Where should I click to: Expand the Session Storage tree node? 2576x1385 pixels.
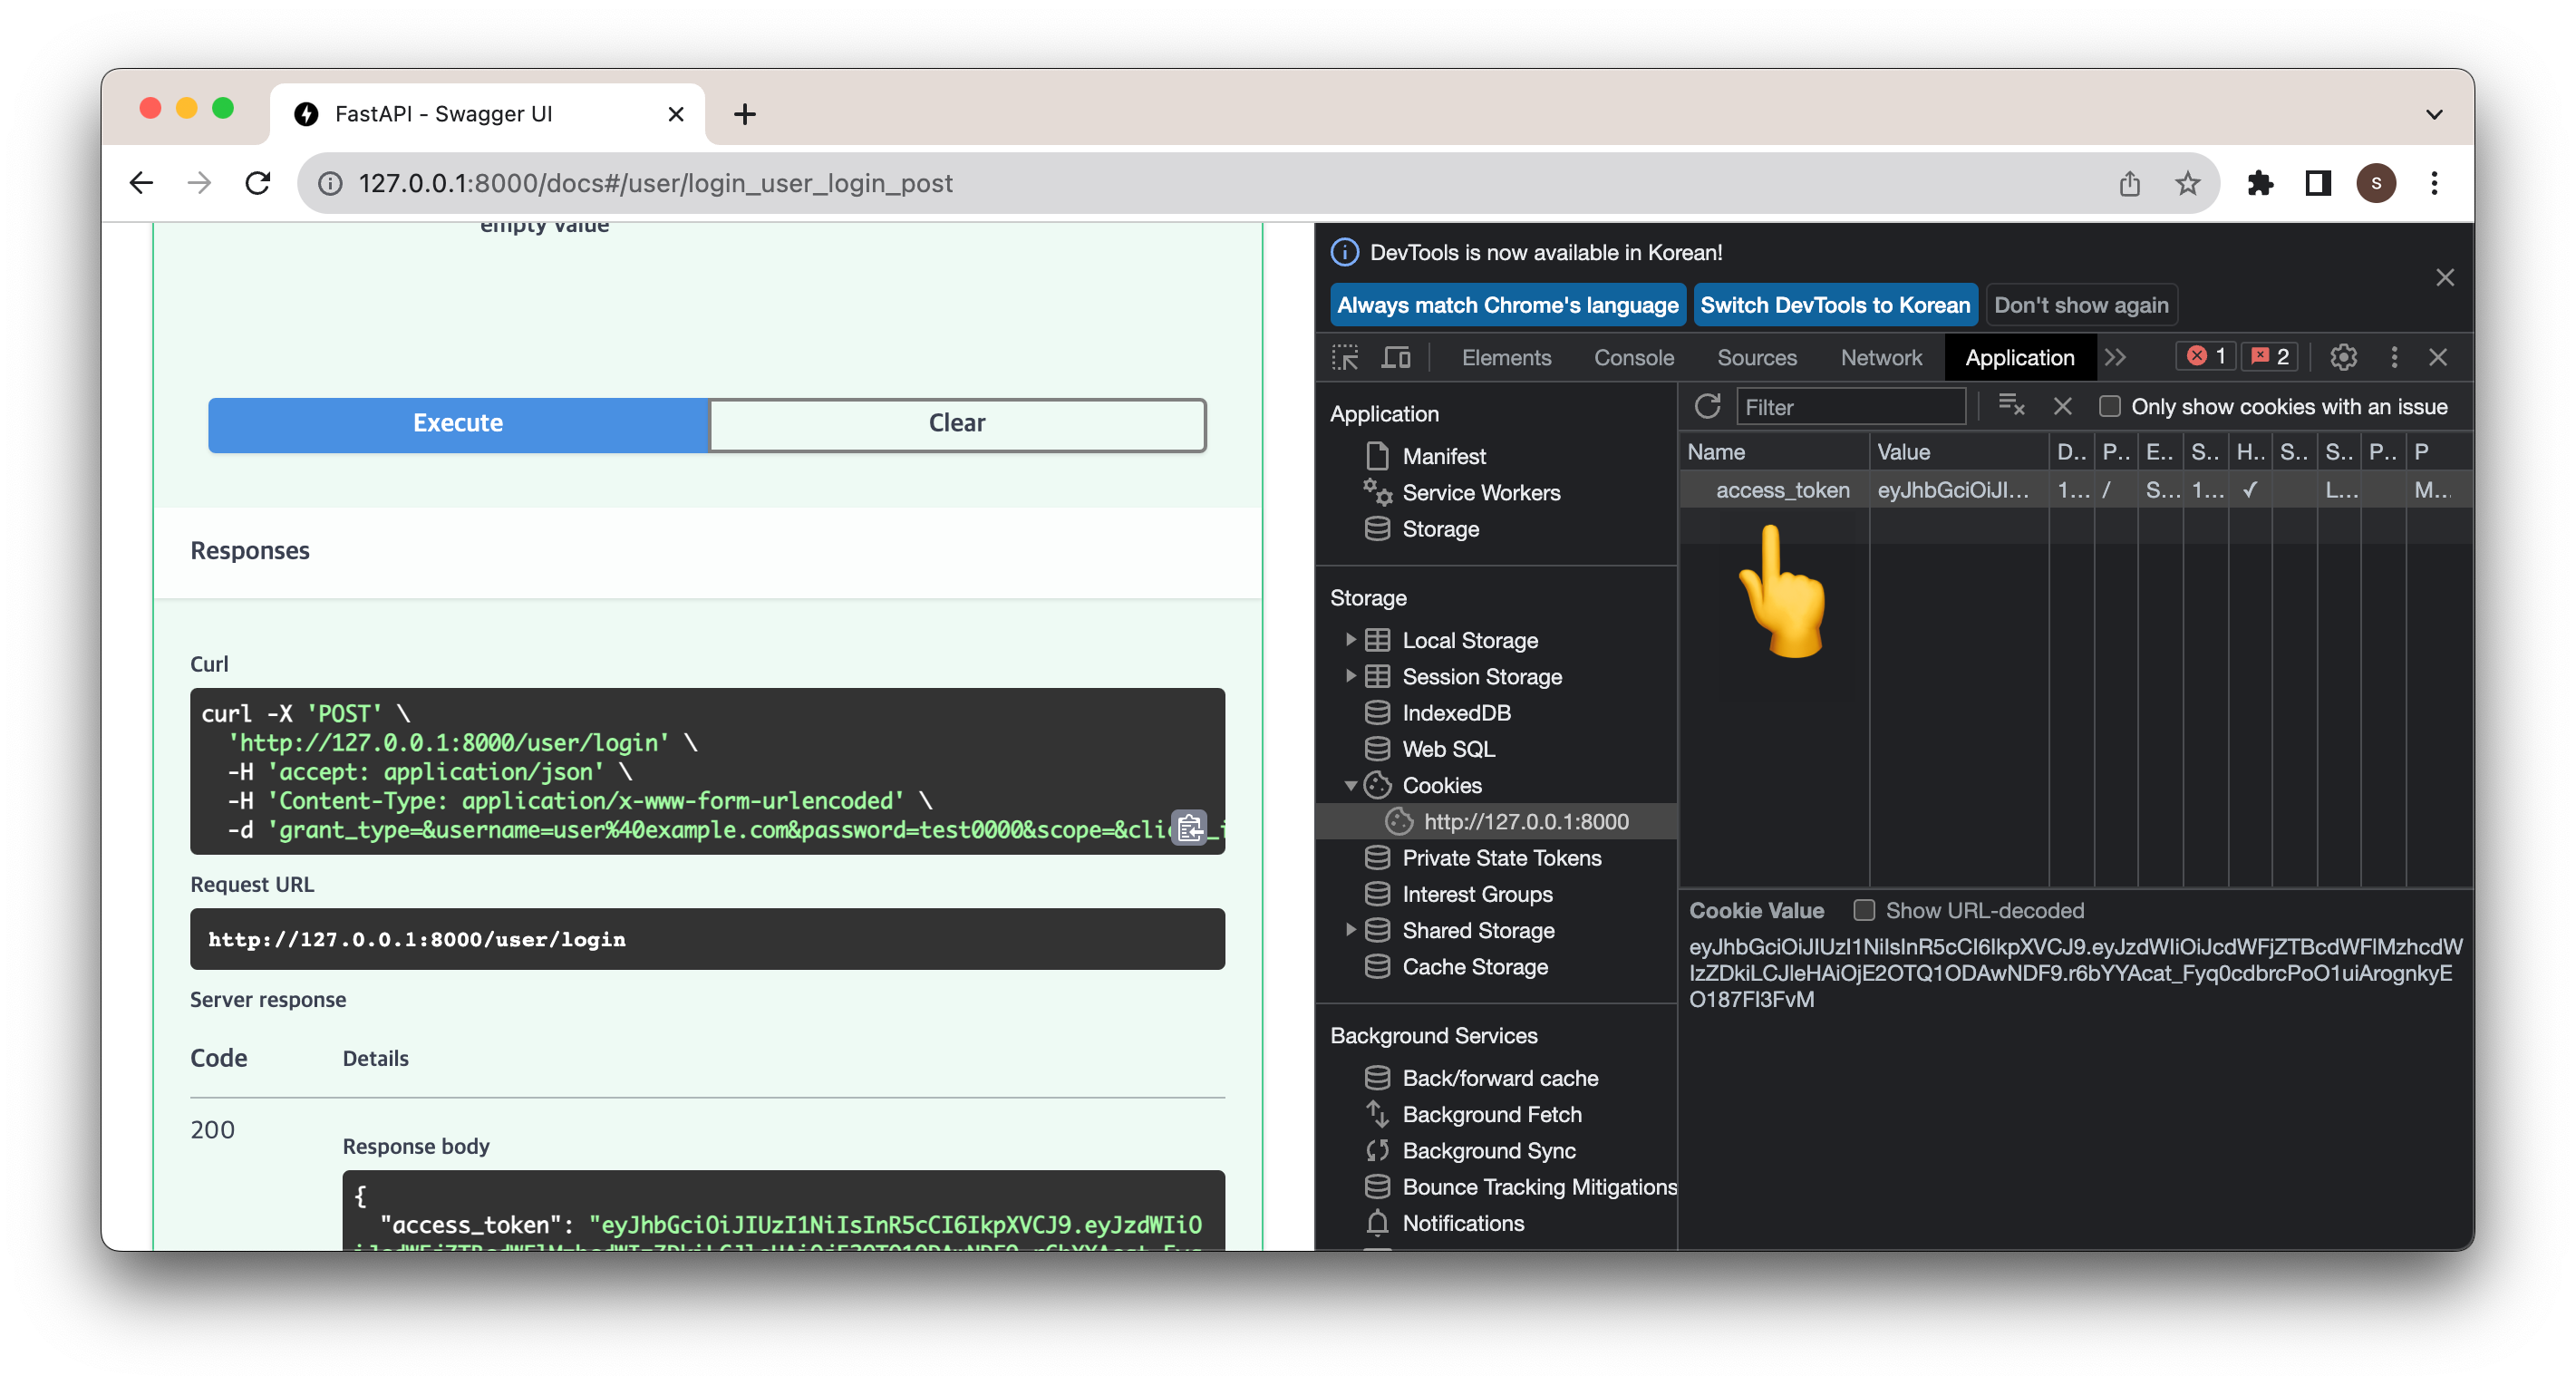[x=1350, y=676]
